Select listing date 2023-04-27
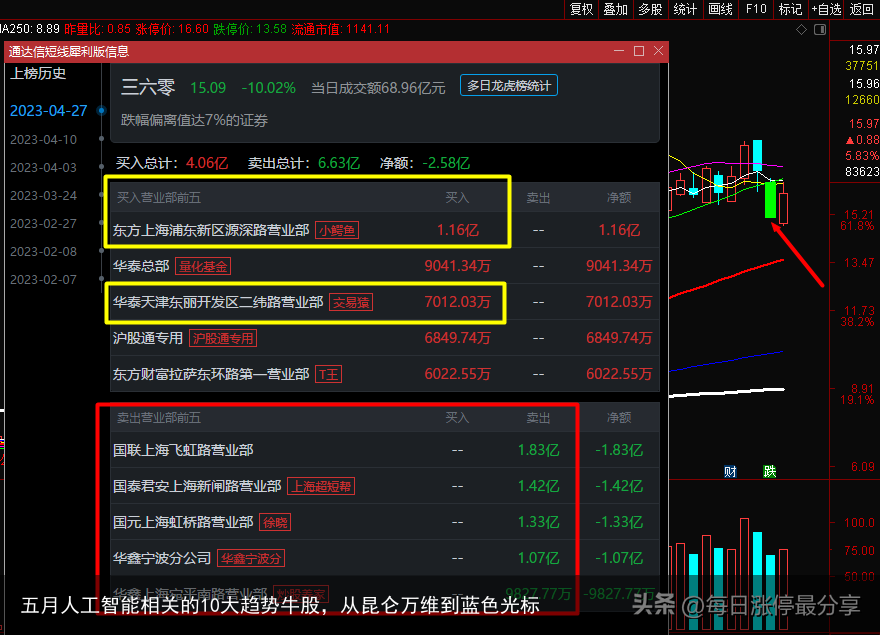 point(49,111)
